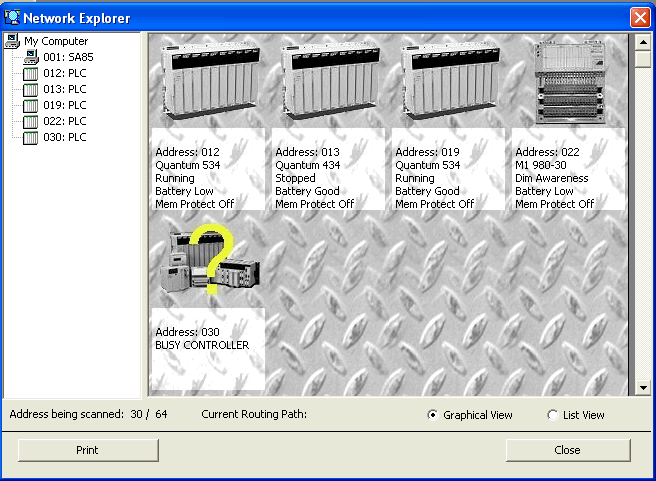Click 'Address: 019' info text
The width and height of the screenshot is (656, 481).
(x=427, y=152)
